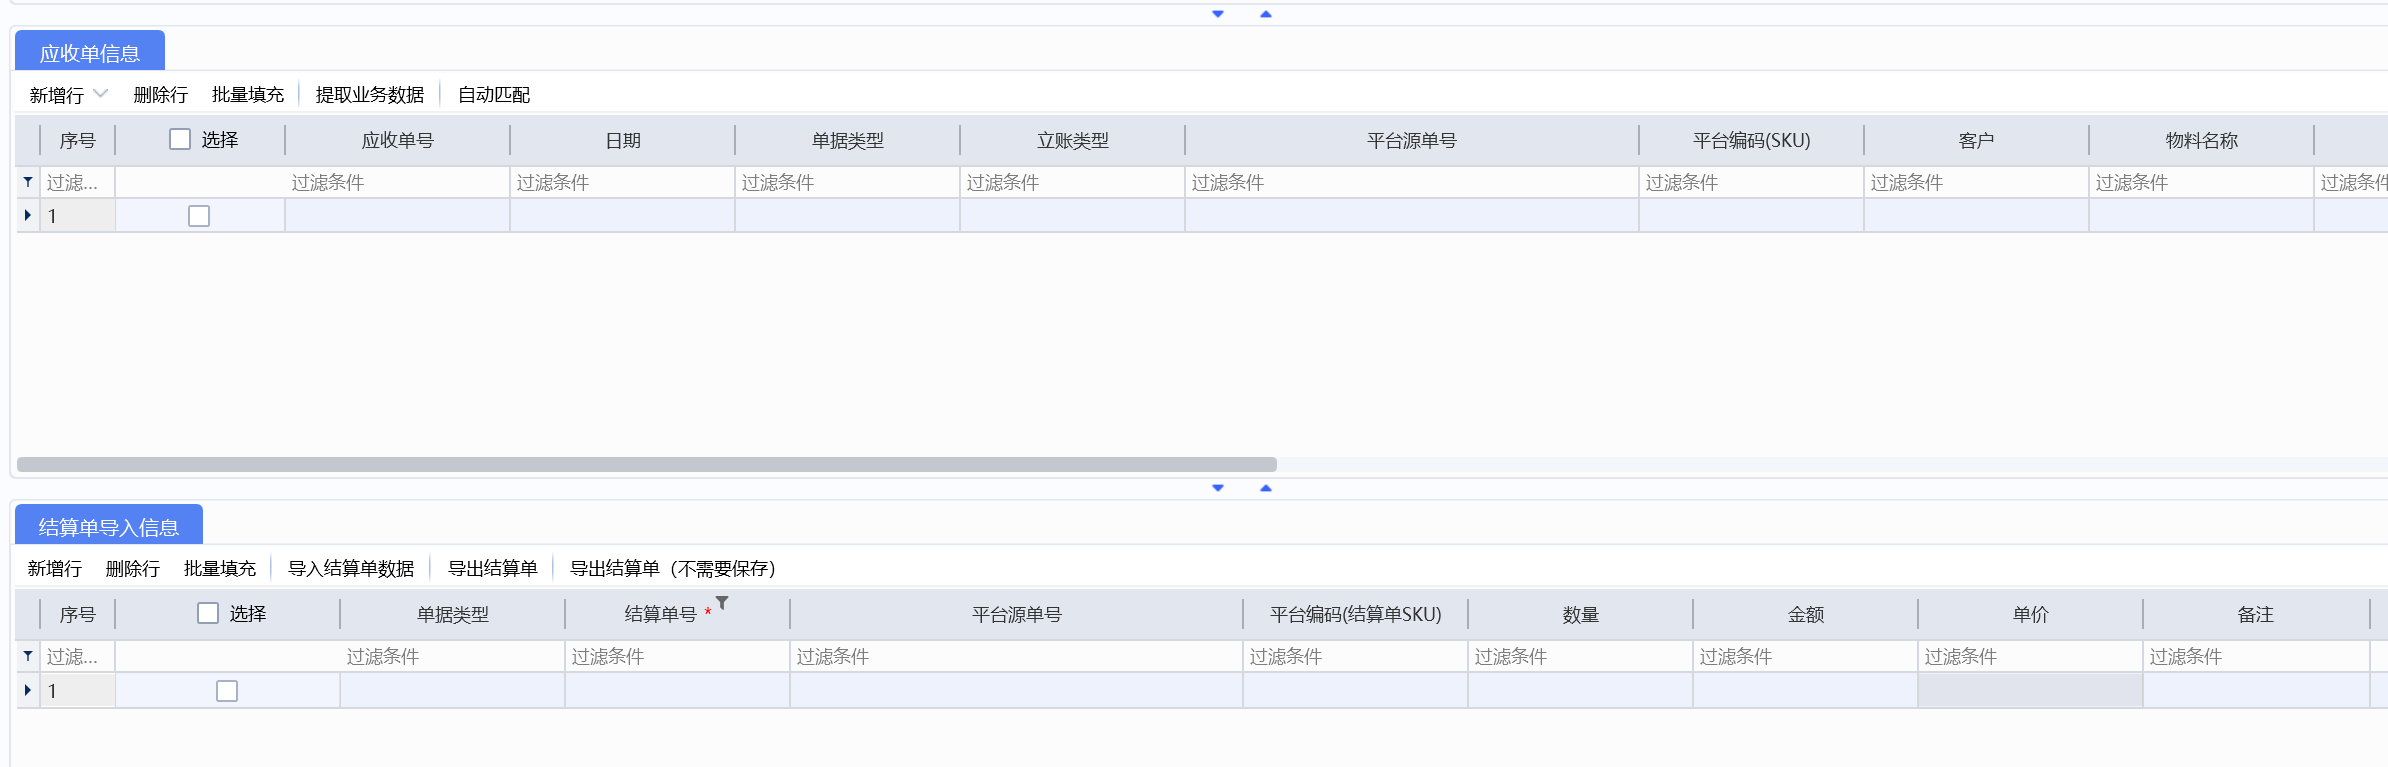
Task: Click the row indicator arrow in the 结算单导入信息 grid
Action: point(28,690)
